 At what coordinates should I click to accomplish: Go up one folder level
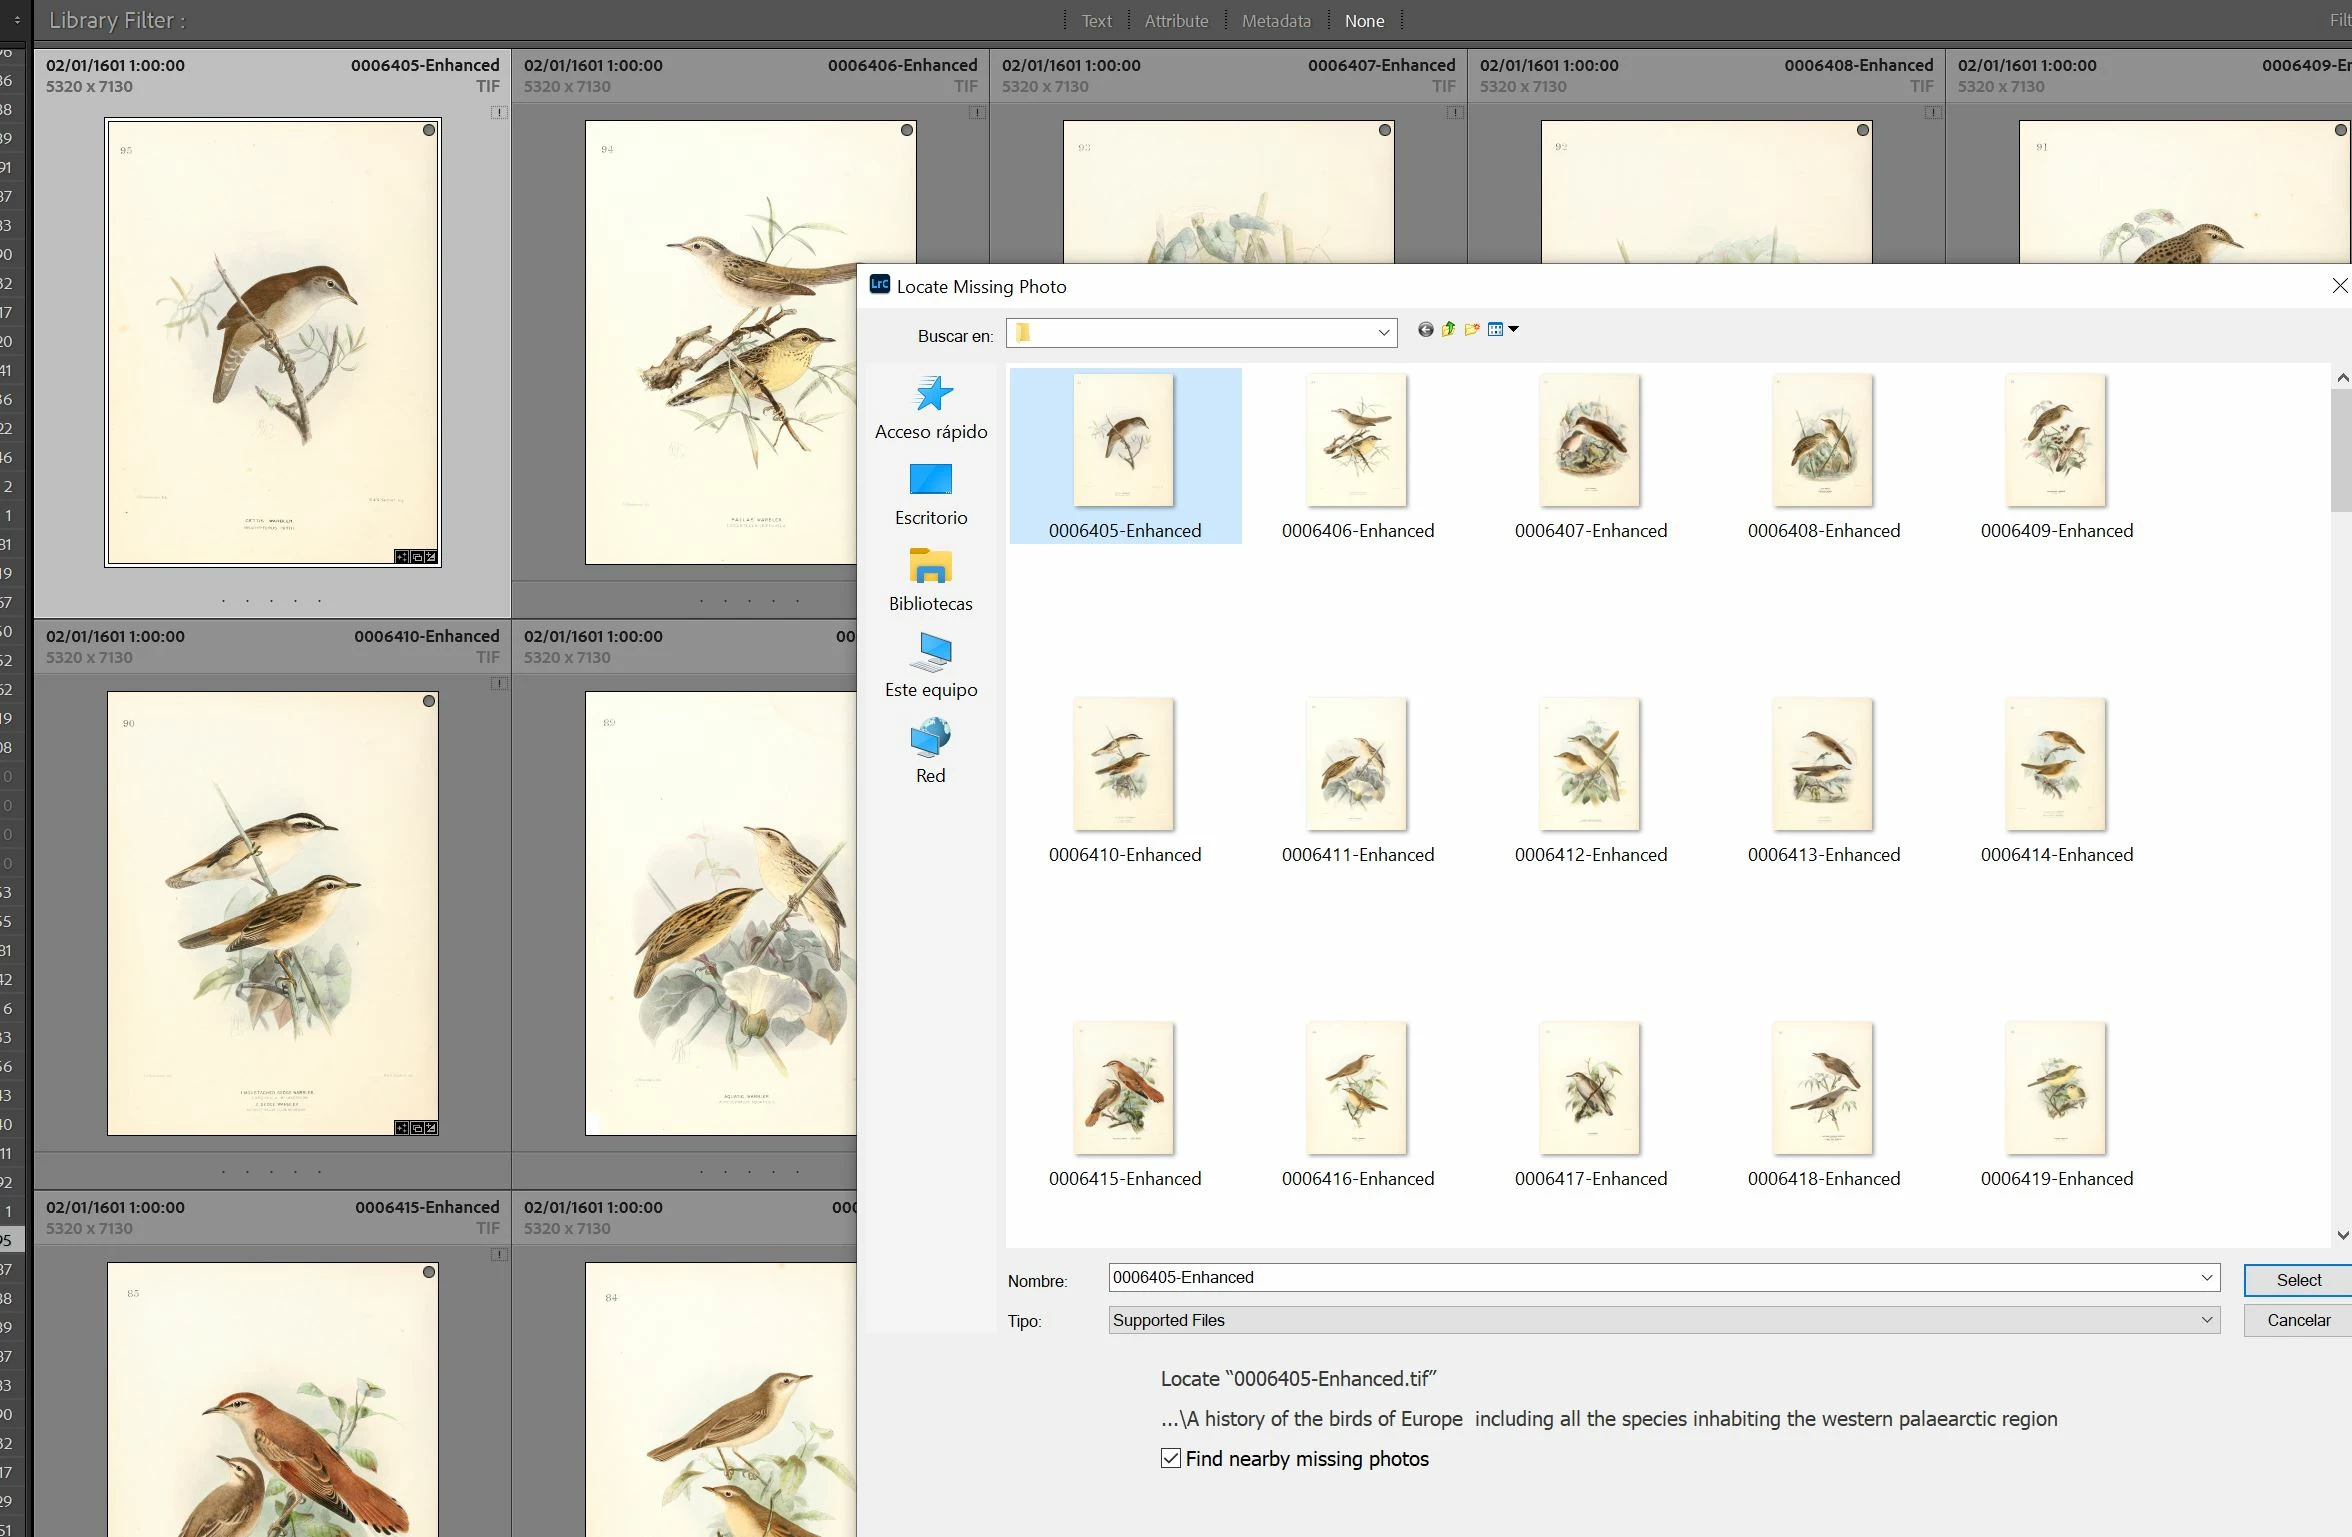point(1448,330)
